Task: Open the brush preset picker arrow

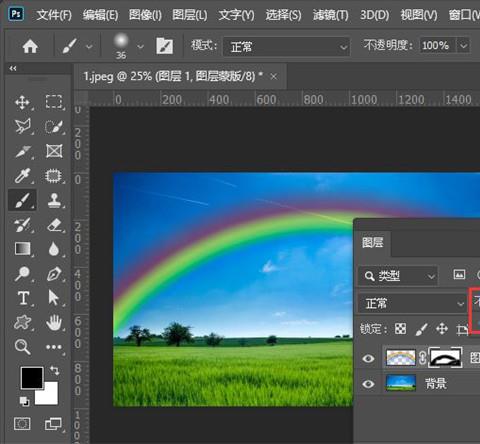Action: coord(140,46)
